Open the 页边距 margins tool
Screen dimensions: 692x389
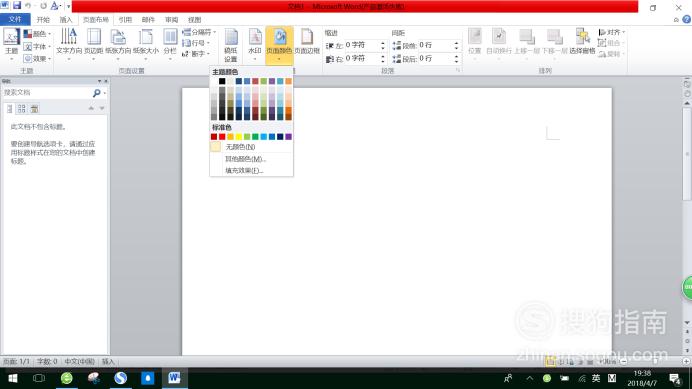point(94,43)
